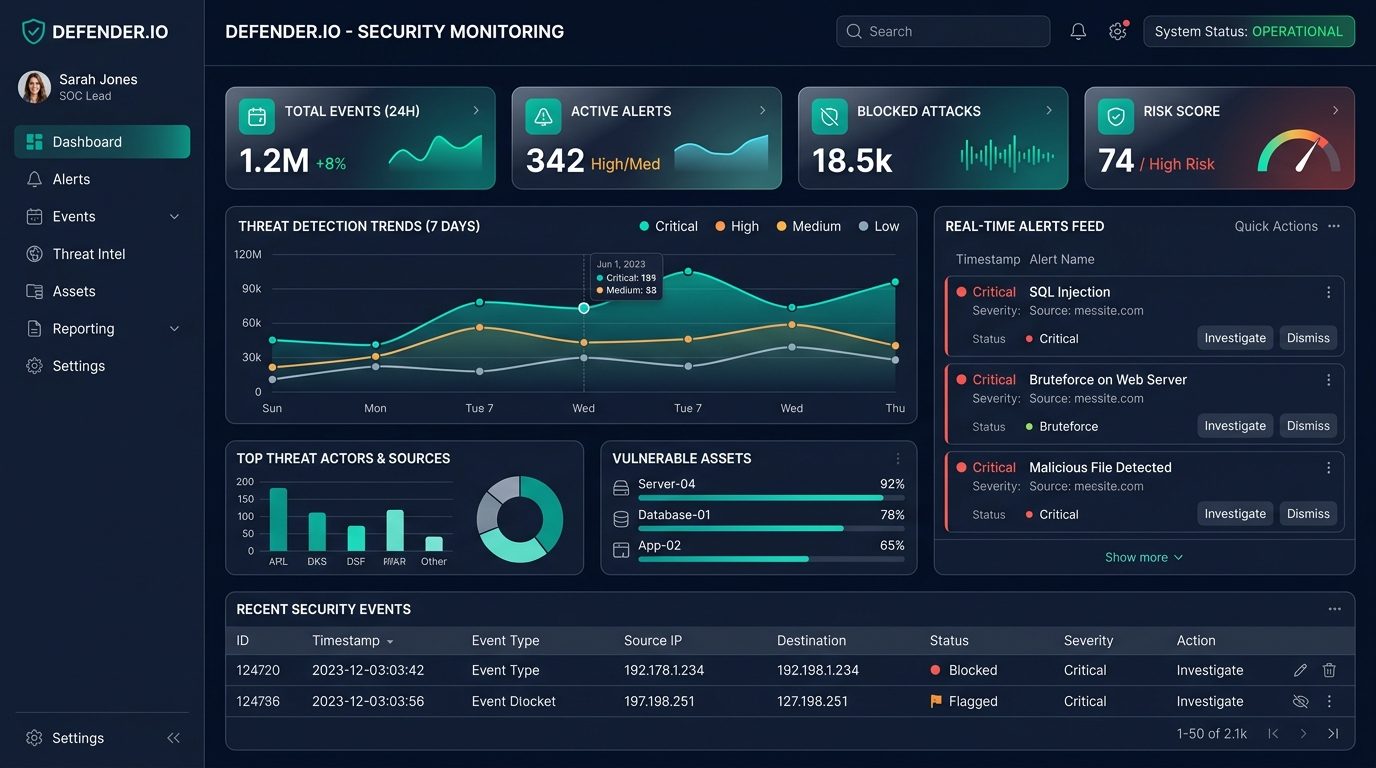Collapse the sidebar with double chevron
This screenshot has height=768, width=1376.
(173, 738)
